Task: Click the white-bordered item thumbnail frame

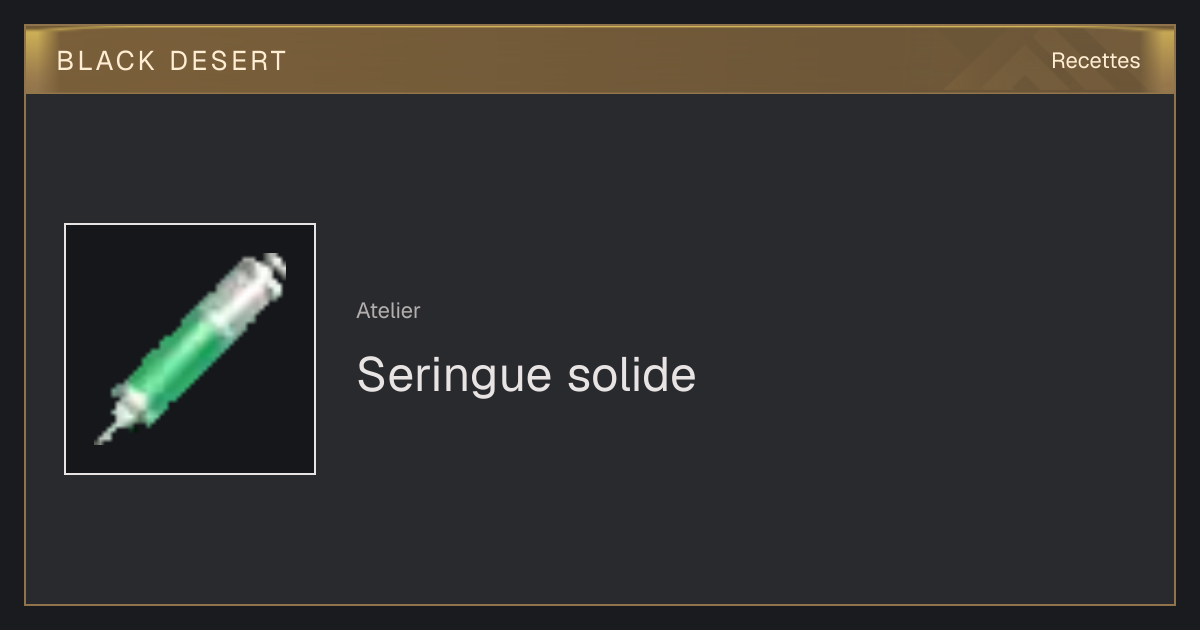Action: [x=190, y=349]
